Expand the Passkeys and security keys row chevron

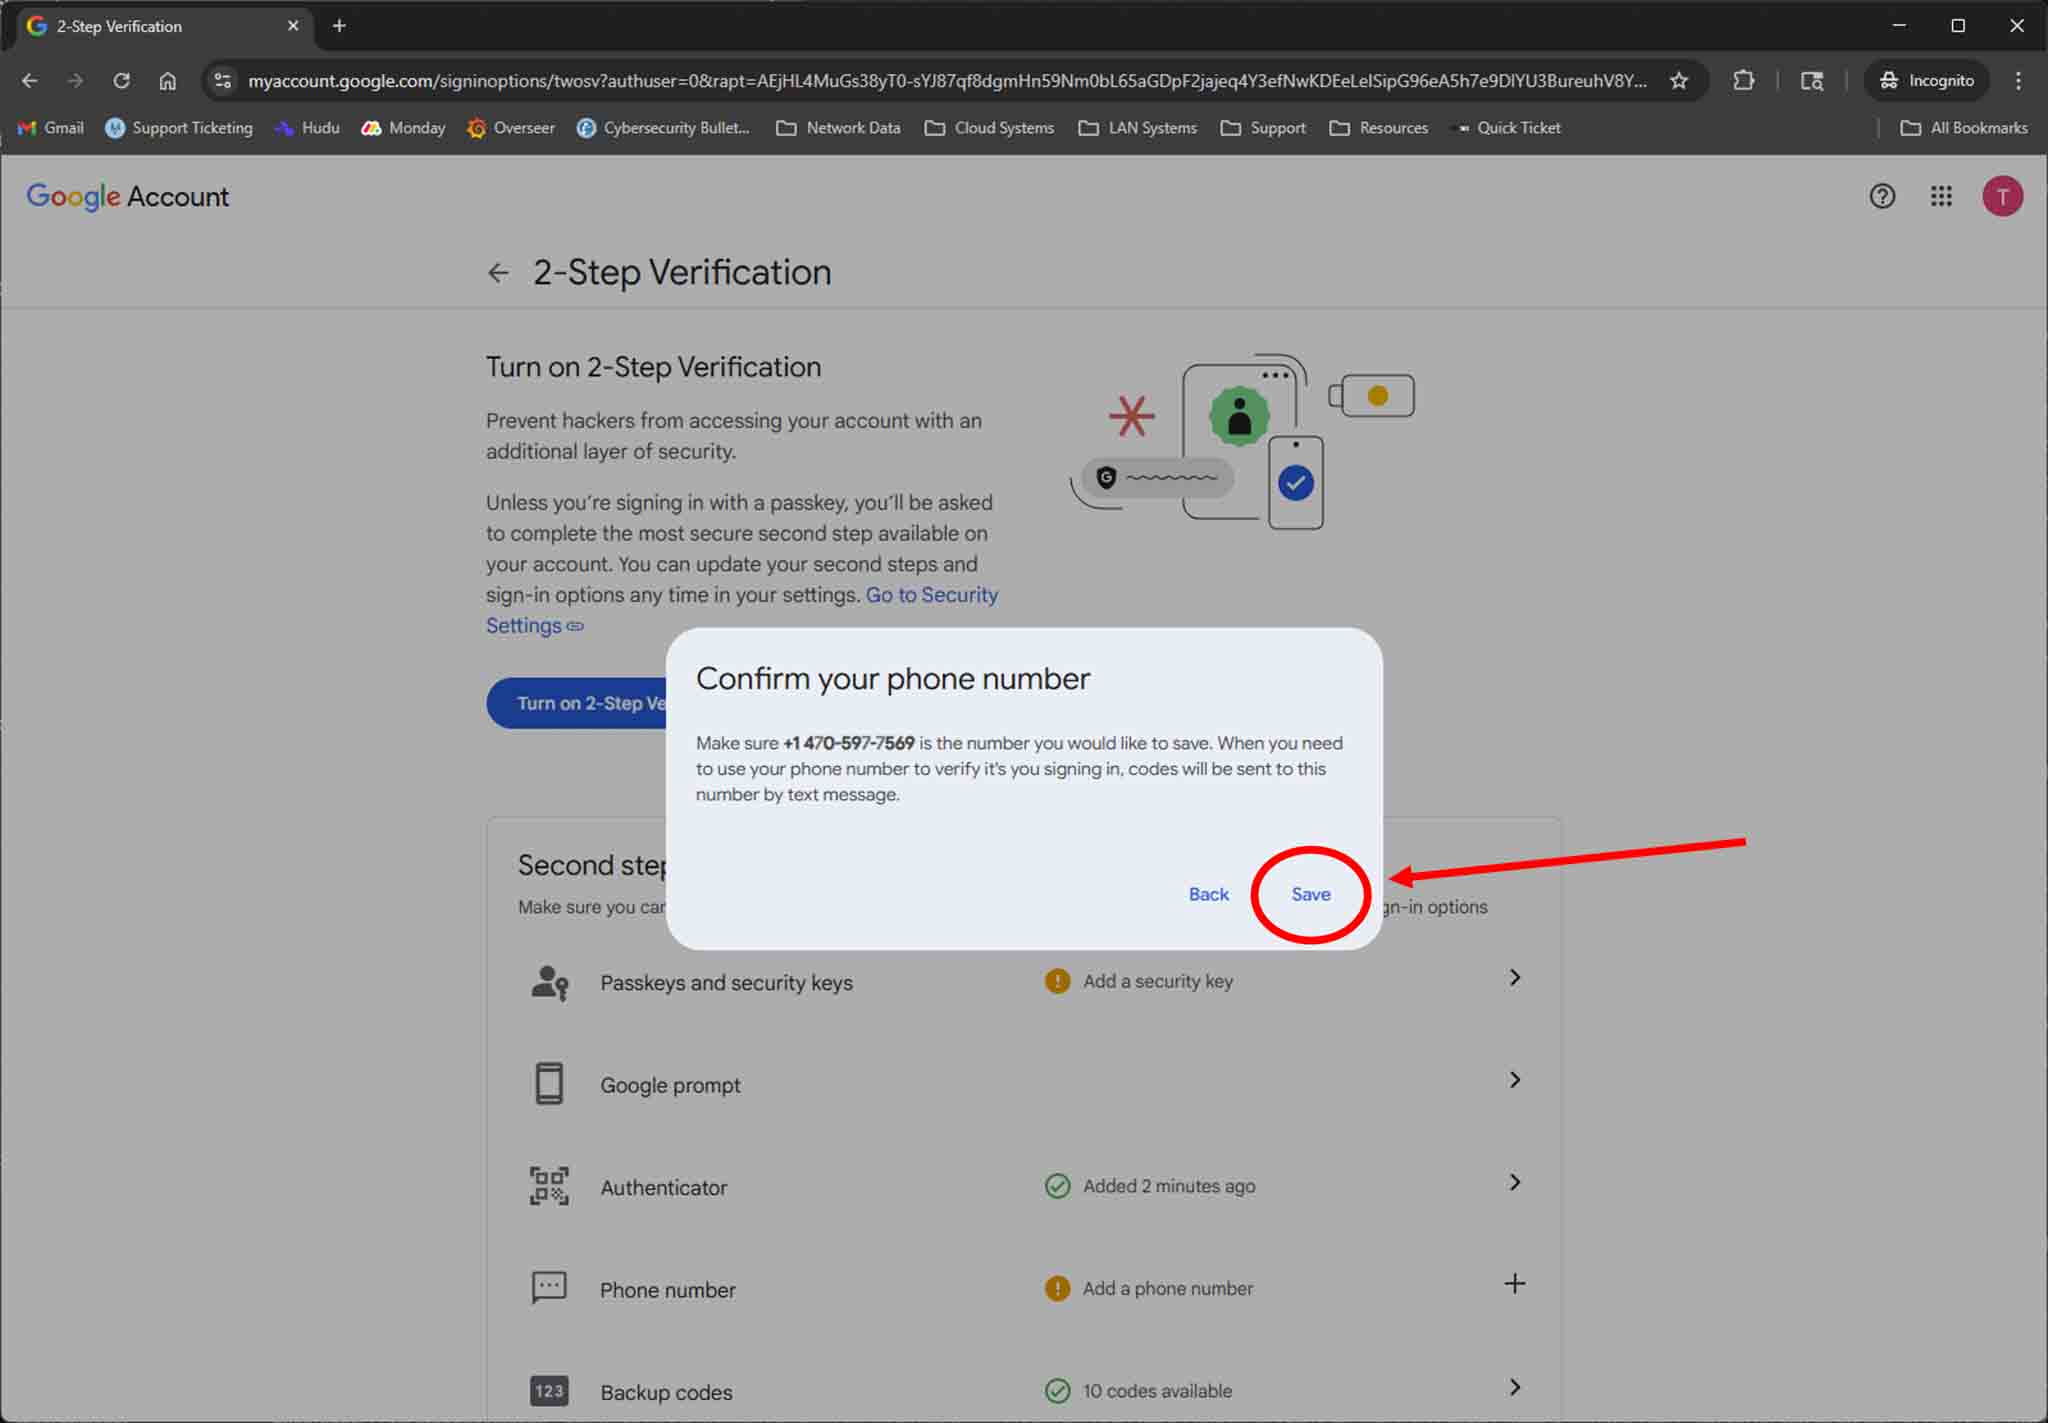[1514, 978]
